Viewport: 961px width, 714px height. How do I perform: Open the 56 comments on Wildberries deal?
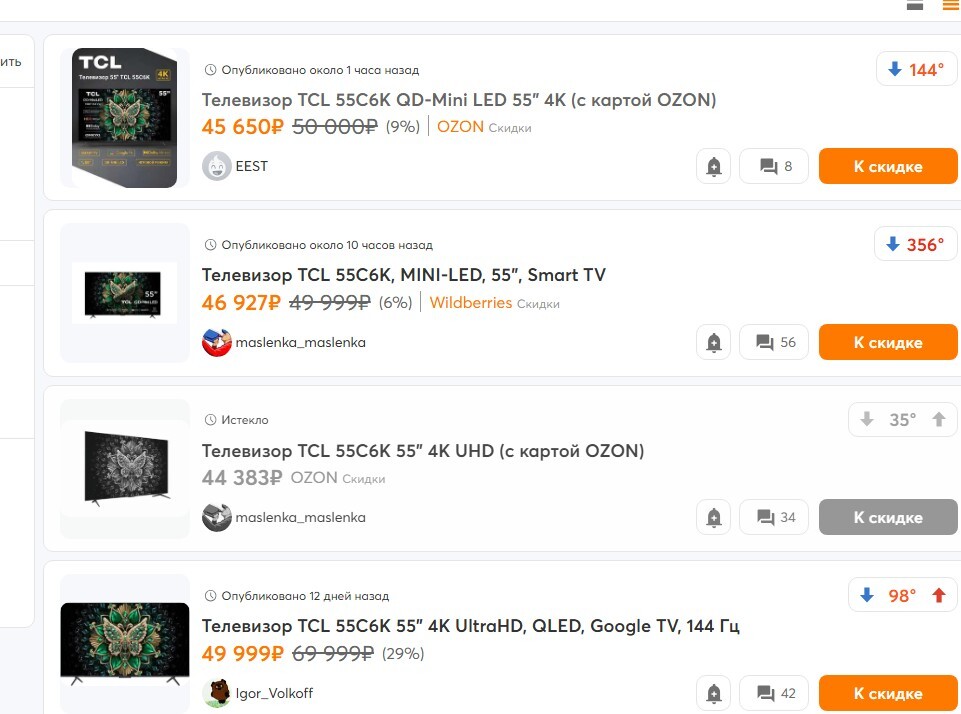click(x=775, y=342)
